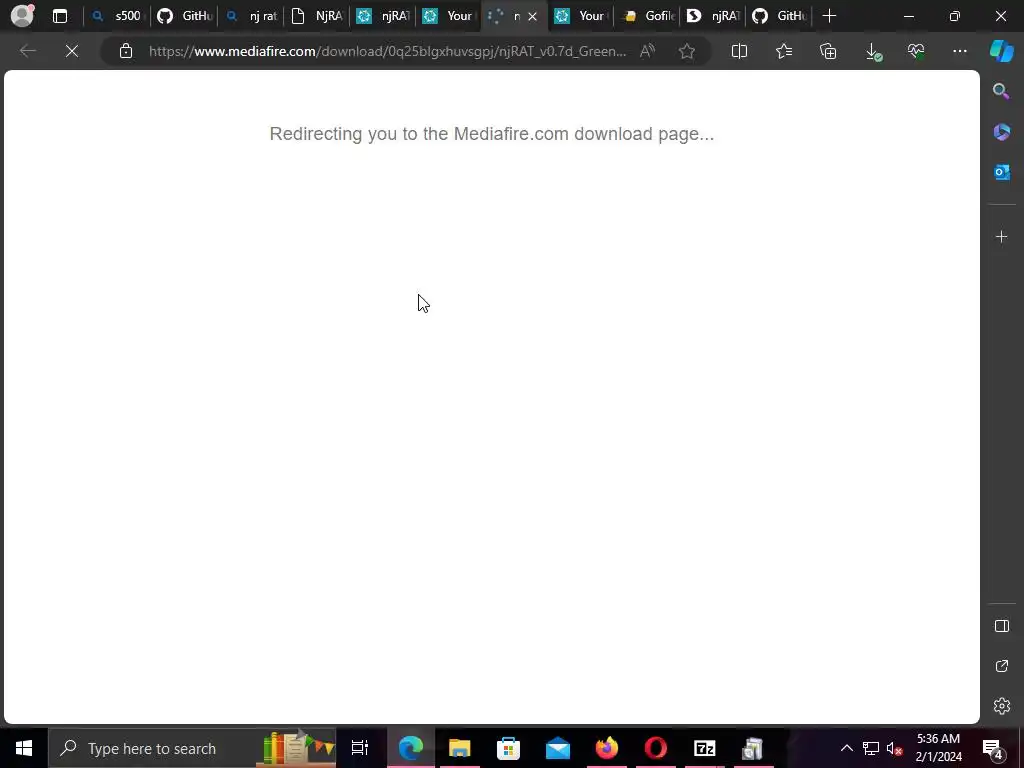This screenshot has height=768, width=1024.
Task: Open 7-Zip from taskbar
Action: (x=705, y=748)
